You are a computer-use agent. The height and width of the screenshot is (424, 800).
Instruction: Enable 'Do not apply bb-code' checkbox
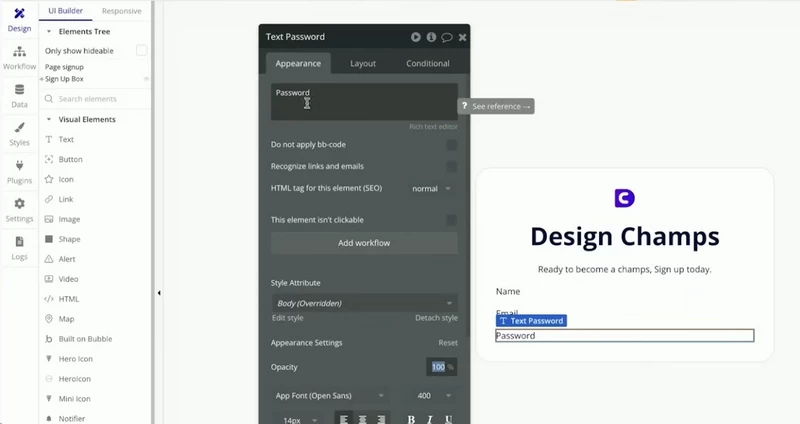click(x=452, y=145)
